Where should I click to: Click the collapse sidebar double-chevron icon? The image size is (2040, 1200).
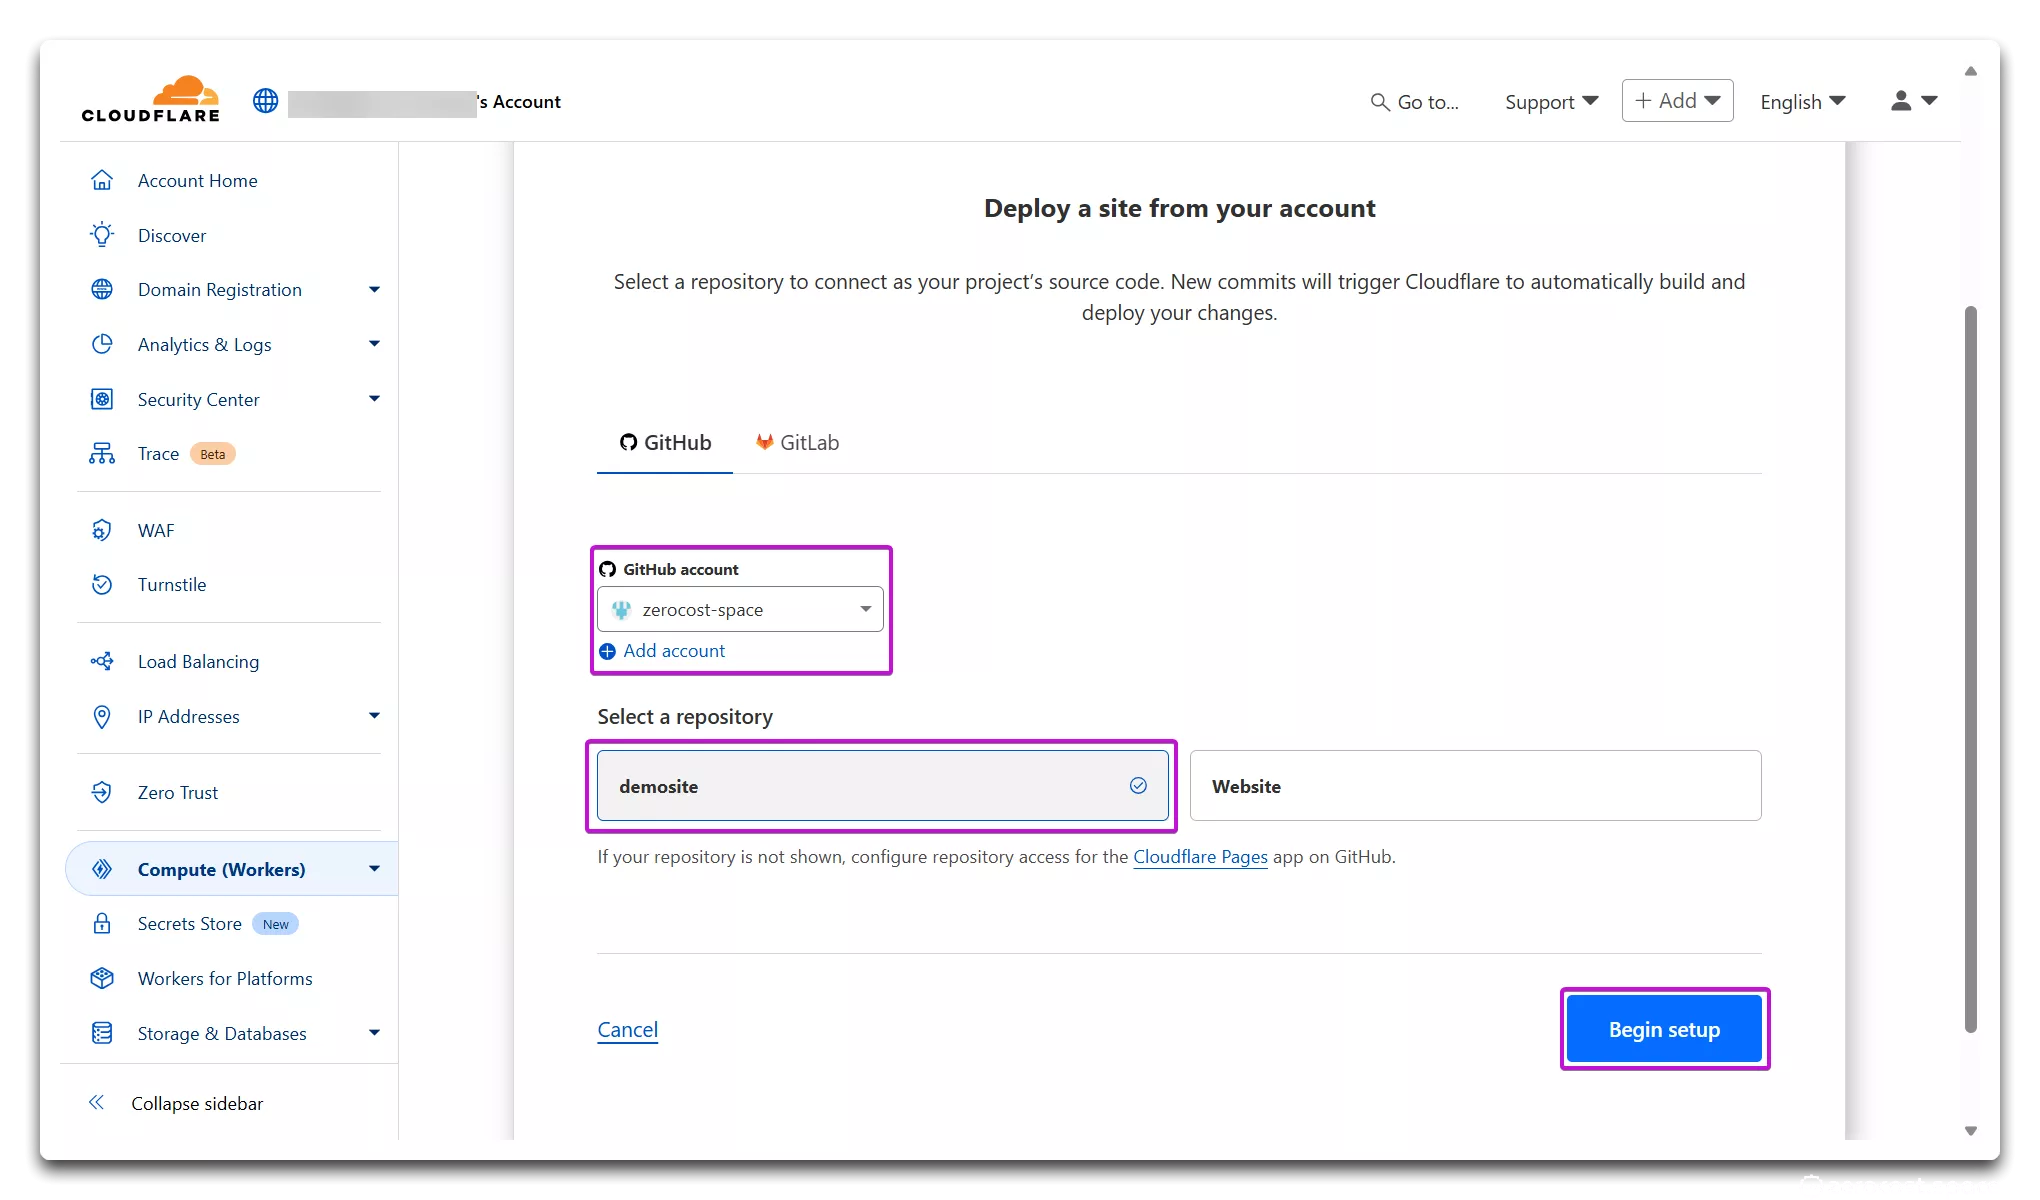[x=96, y=1102]
